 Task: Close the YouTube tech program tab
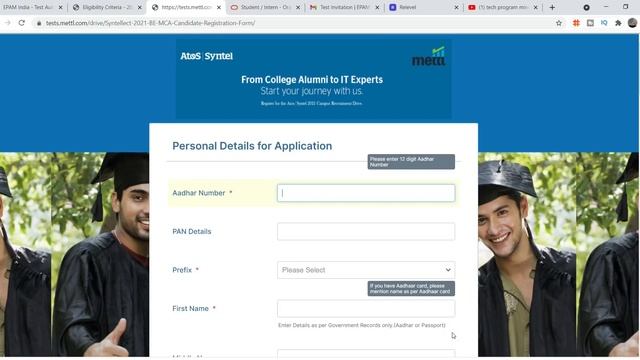(536, 7)
